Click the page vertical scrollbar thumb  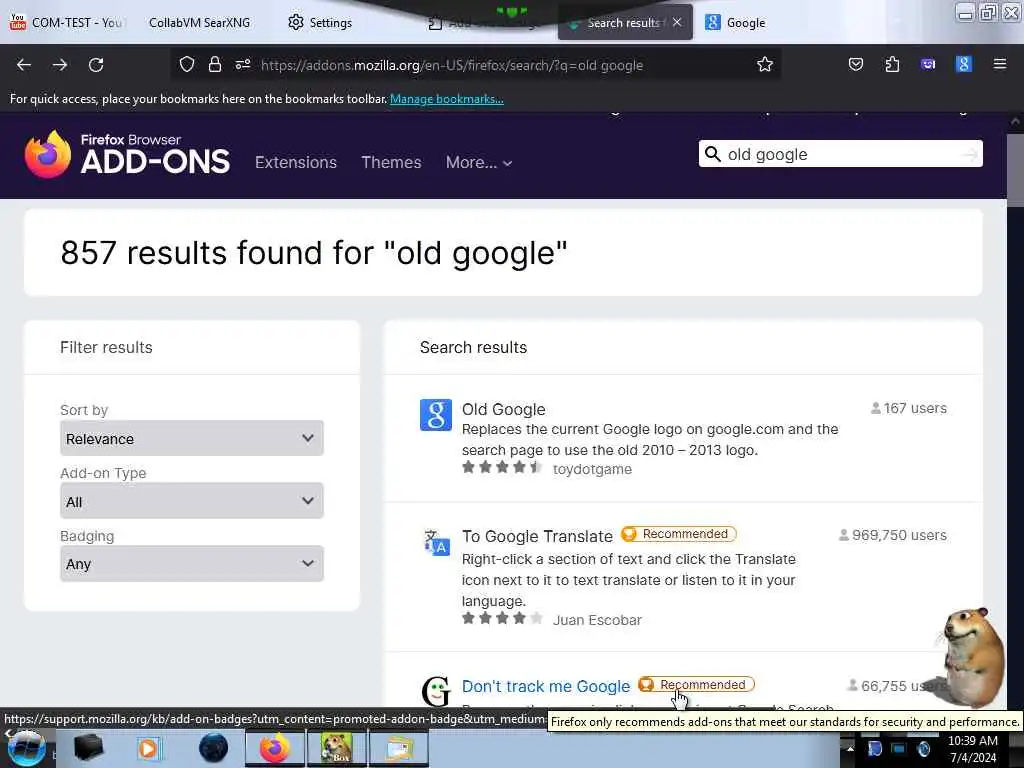click(1015, 171)
